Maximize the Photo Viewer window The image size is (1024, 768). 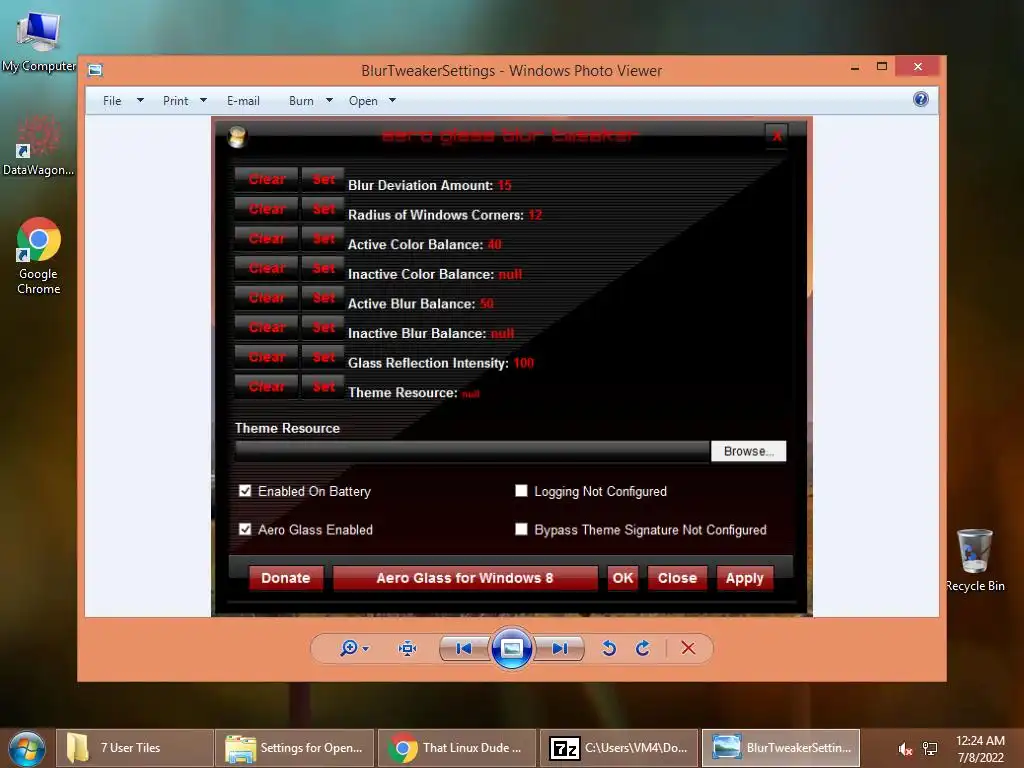tap(882, 67)
